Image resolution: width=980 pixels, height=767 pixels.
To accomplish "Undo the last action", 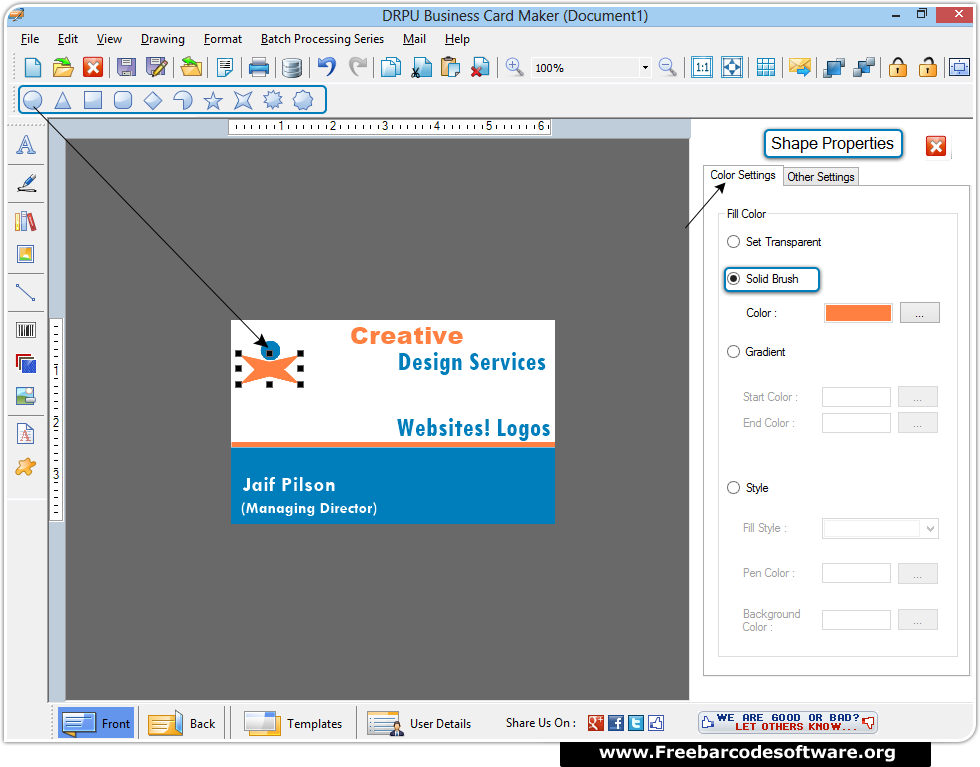I will 327,66.
